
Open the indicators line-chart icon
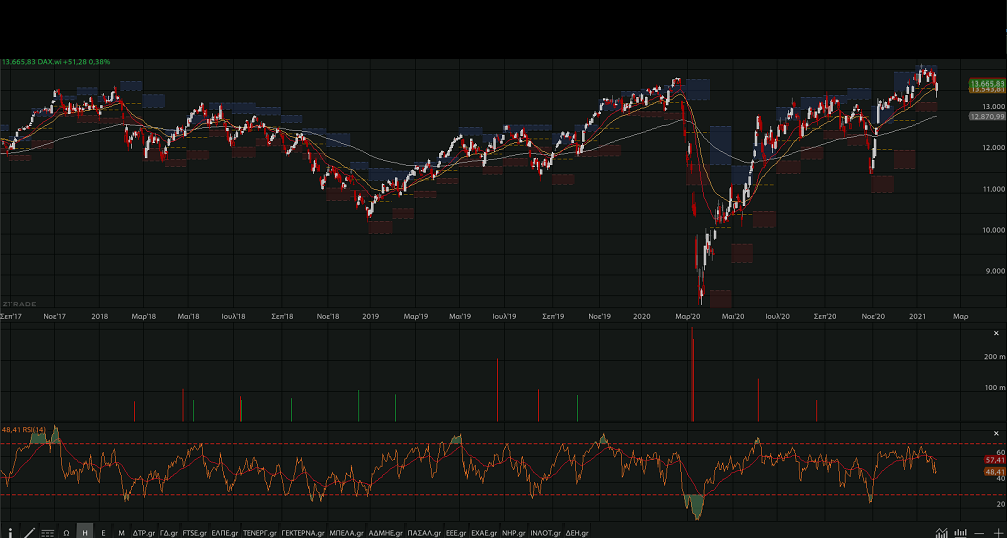pyautogui.click(x=942, y=533)
